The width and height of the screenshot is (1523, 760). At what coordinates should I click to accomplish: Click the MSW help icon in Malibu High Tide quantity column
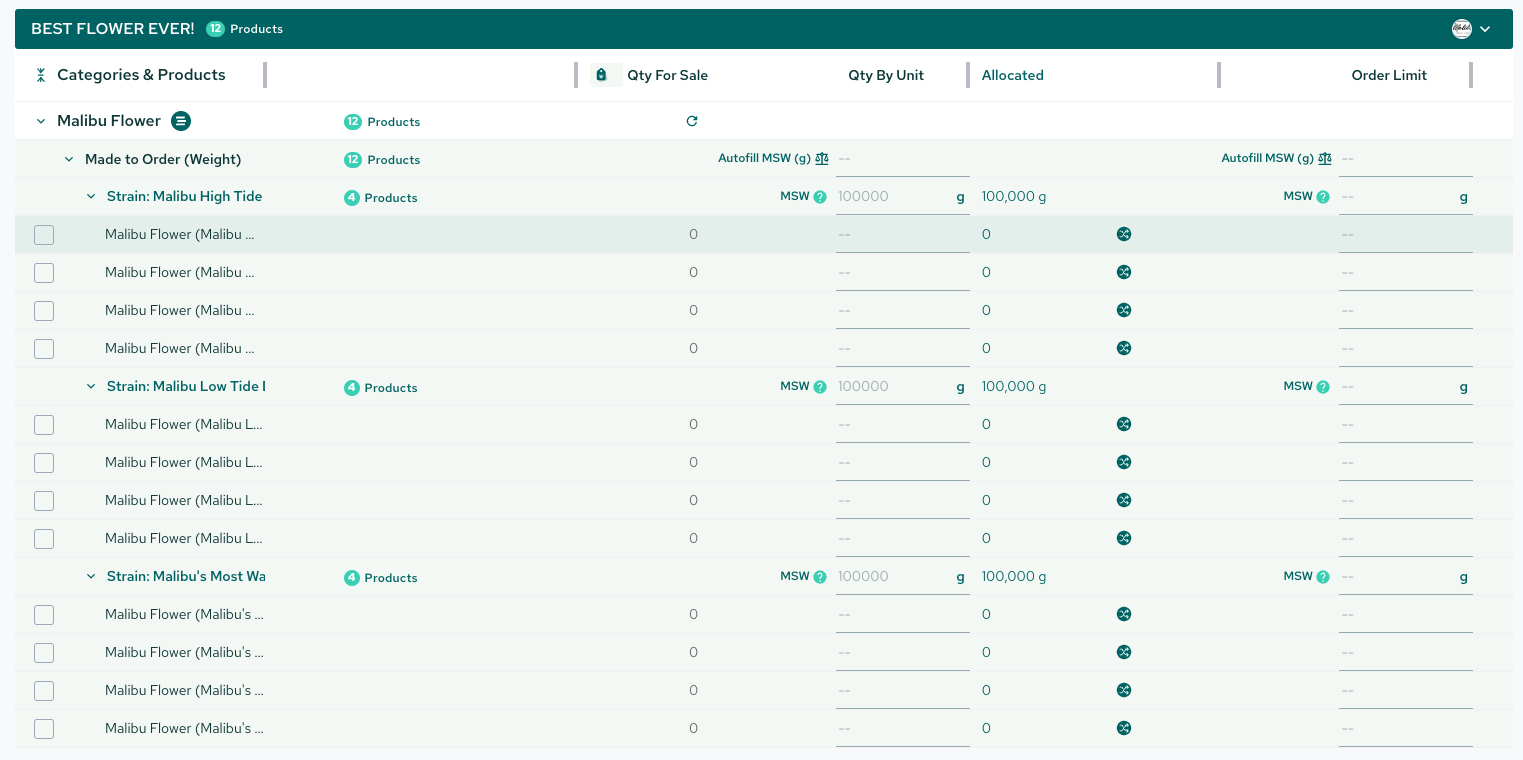(820, 197)
